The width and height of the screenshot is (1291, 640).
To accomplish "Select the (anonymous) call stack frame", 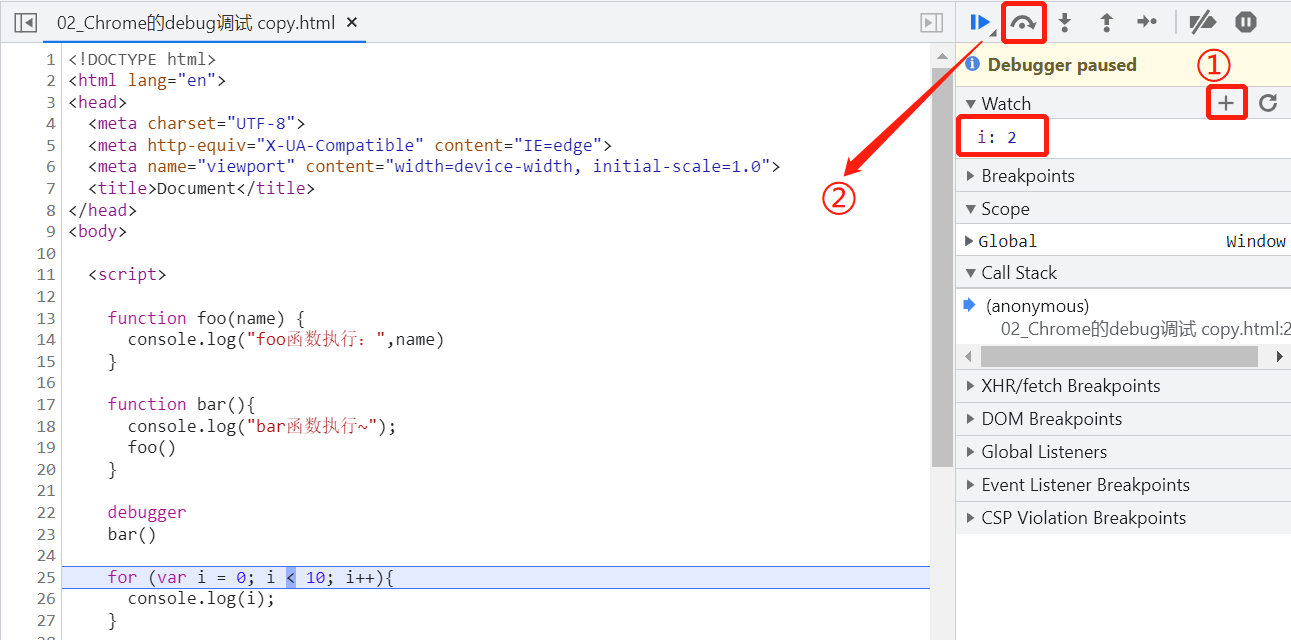I will 1037,306.
